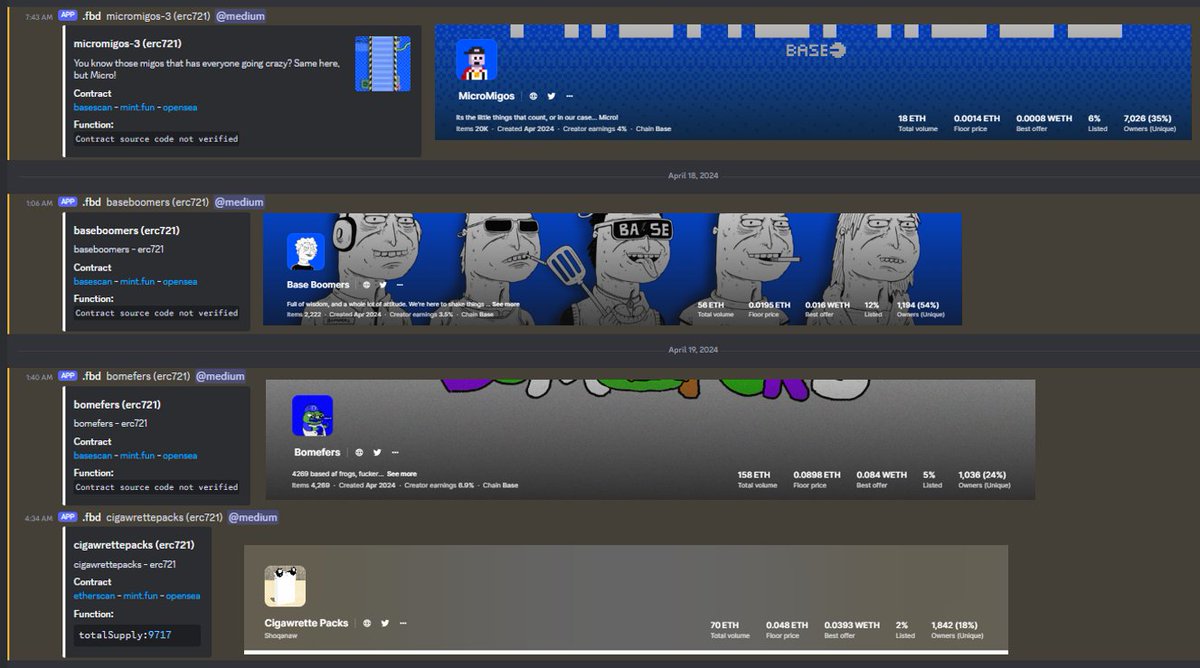
Task: Click the APP badge on the micromigos-3 message
Action: pos(68,15)
